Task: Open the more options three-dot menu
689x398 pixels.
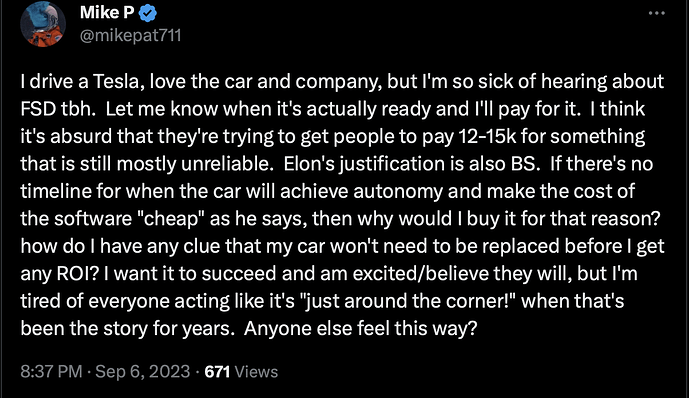Action: click(656, 13)
